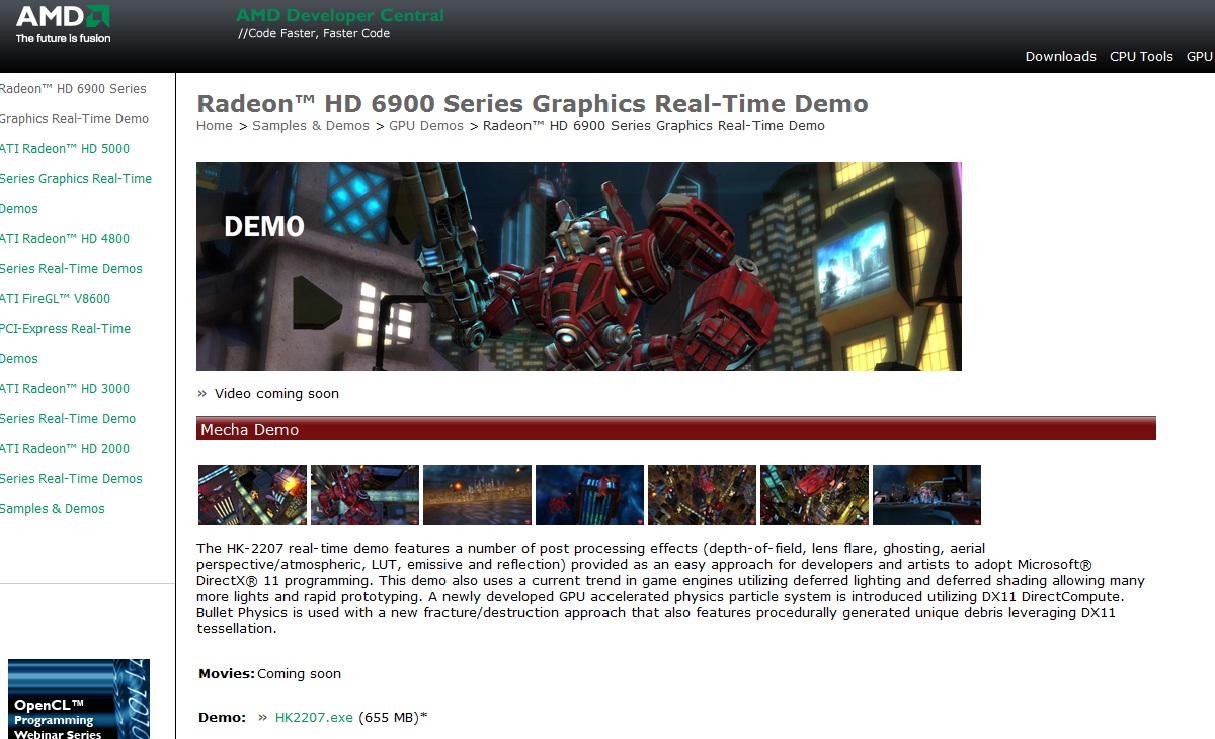This screenshot has height=739, width=1215.
Task: Open the first Mecha Demo screenshot thumbnail
Action: [x=252, y=495]
